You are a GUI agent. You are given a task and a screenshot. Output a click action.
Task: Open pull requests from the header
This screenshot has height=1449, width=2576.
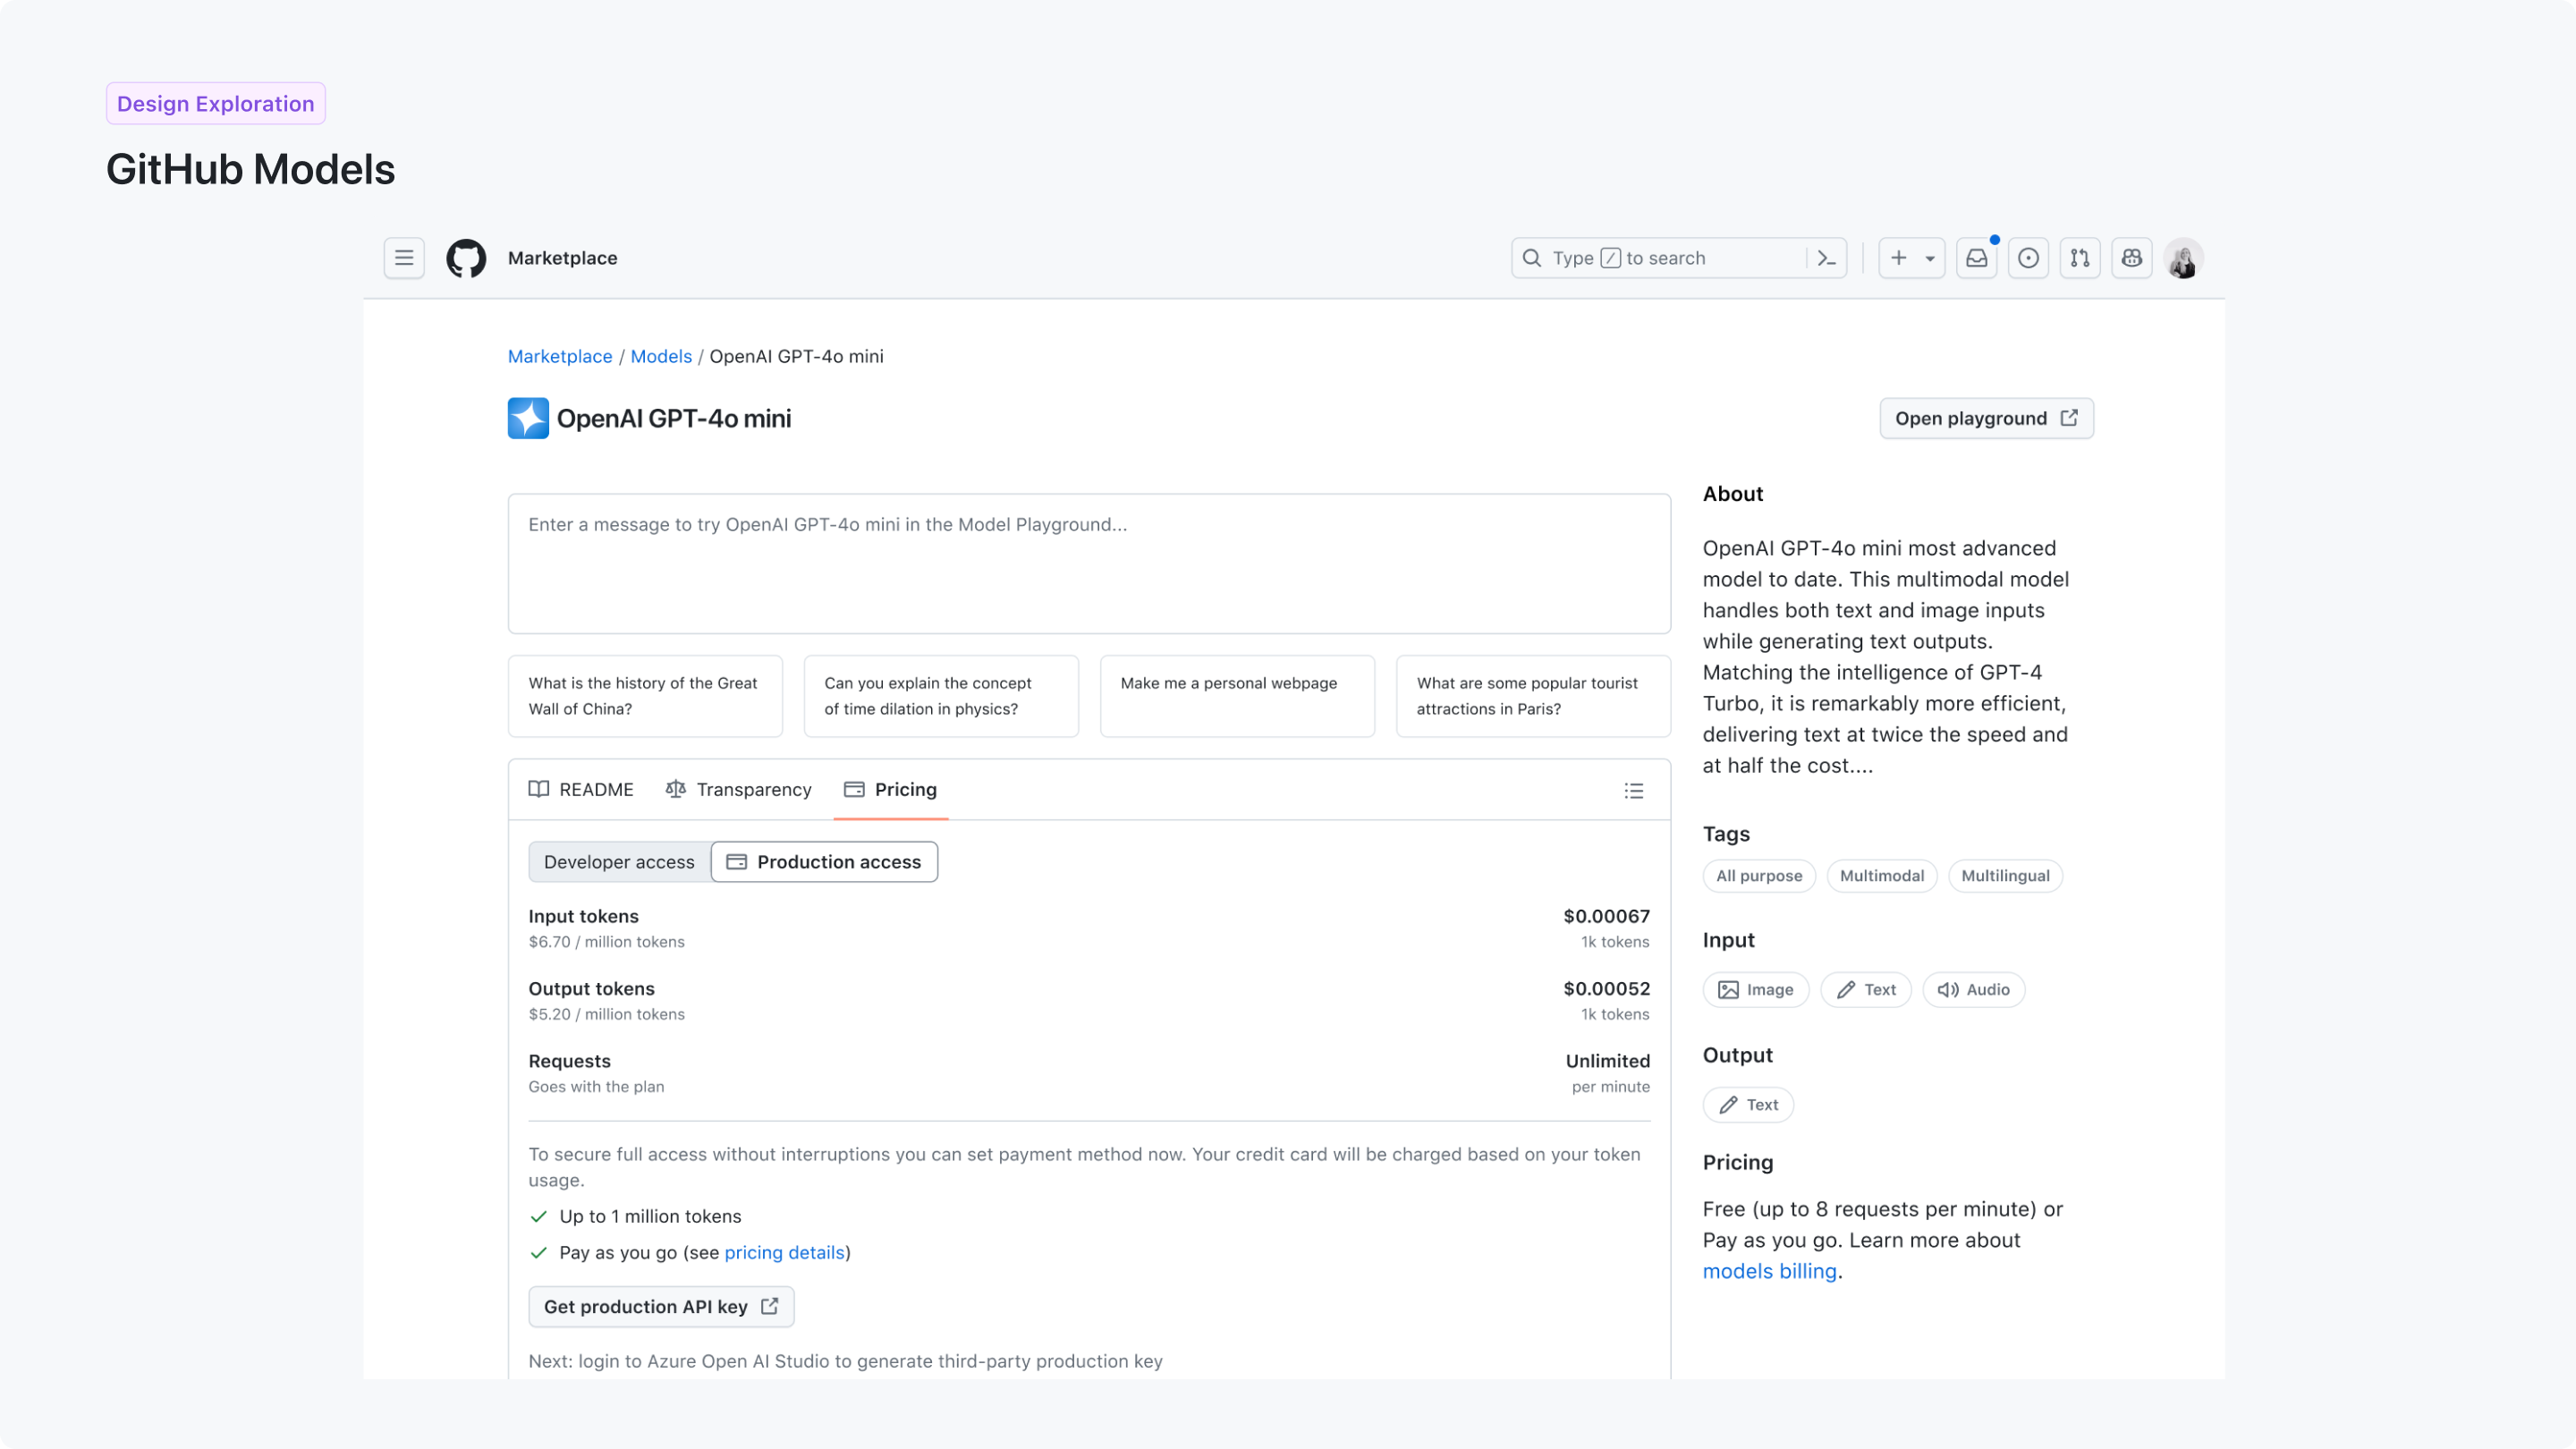(x=2080, y=258)
